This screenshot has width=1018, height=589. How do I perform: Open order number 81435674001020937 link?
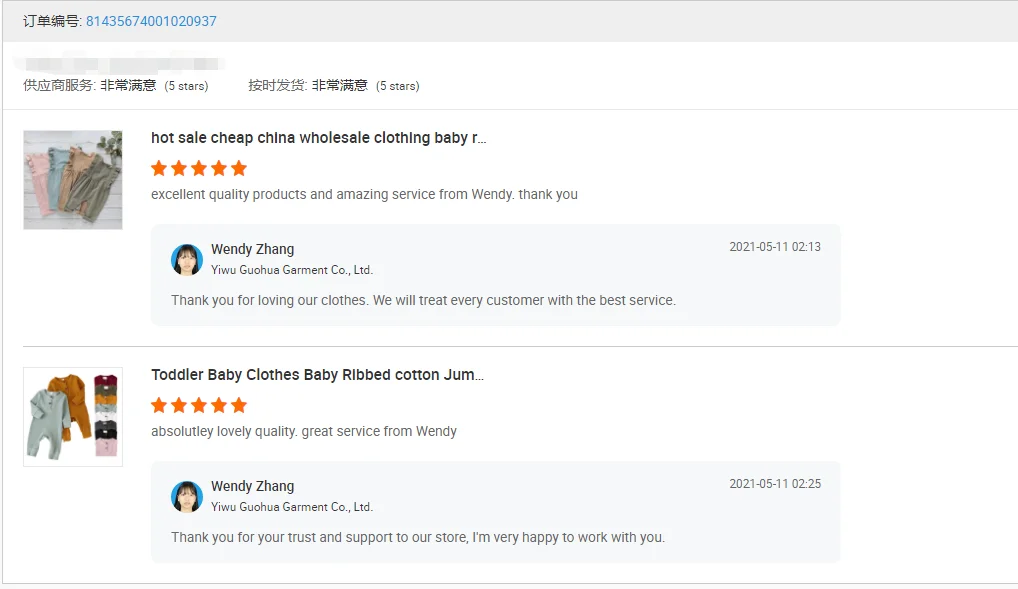[151, 21]
